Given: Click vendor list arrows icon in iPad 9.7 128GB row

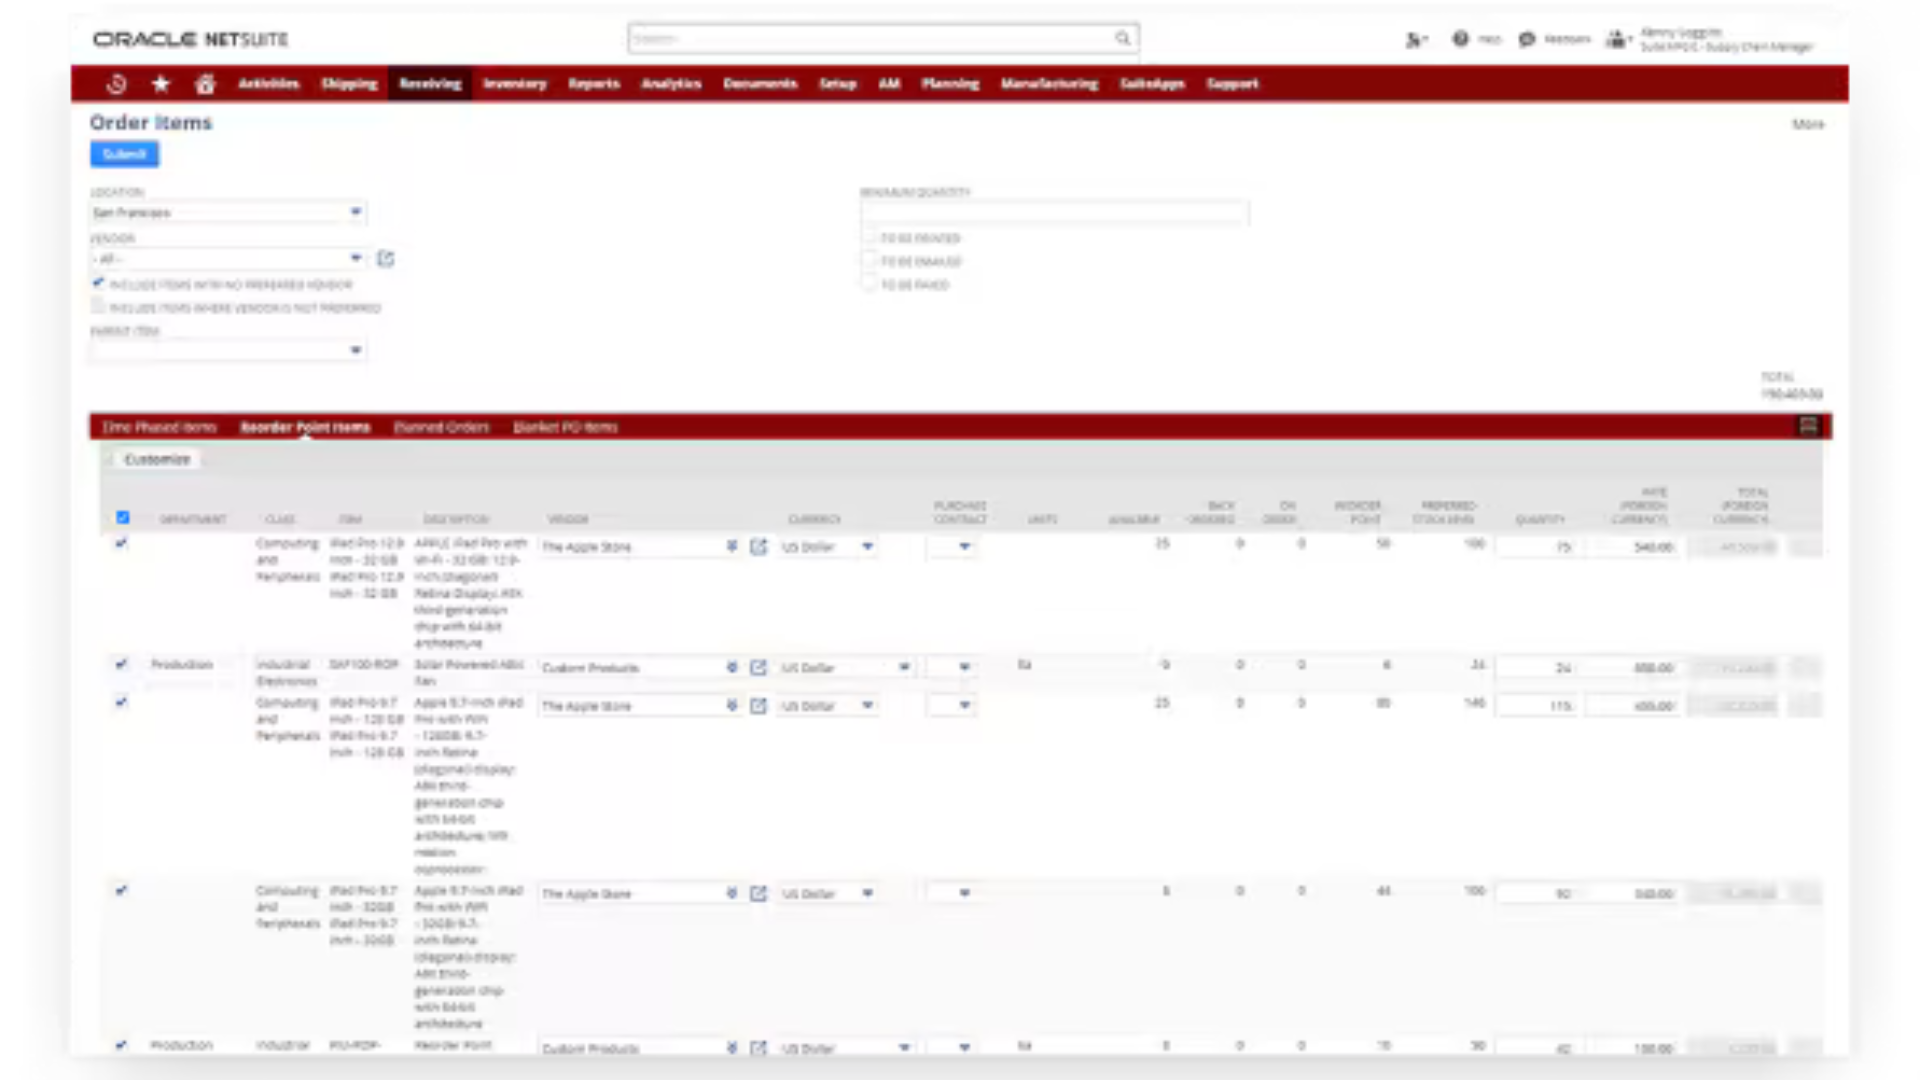Looking at the screenshot, I should (x=732, y=706).
